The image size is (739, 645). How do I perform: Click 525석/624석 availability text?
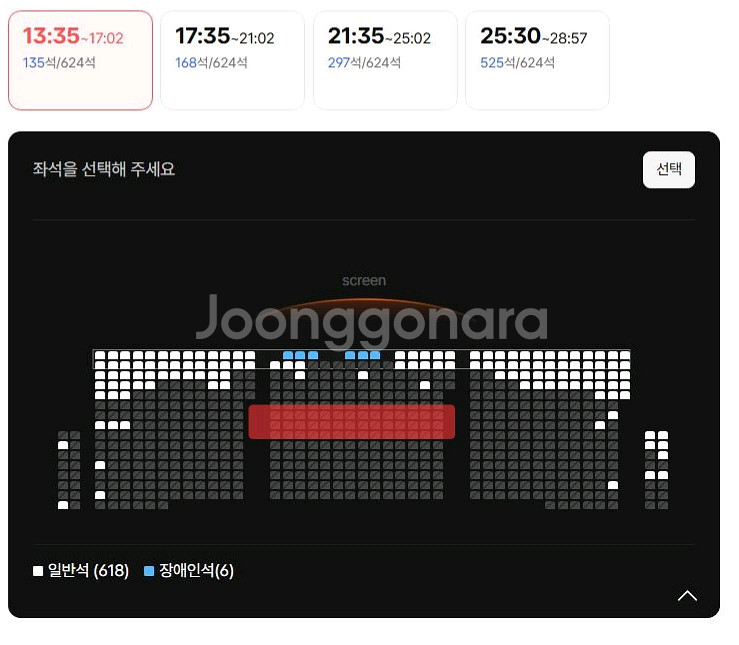(517, 63)
